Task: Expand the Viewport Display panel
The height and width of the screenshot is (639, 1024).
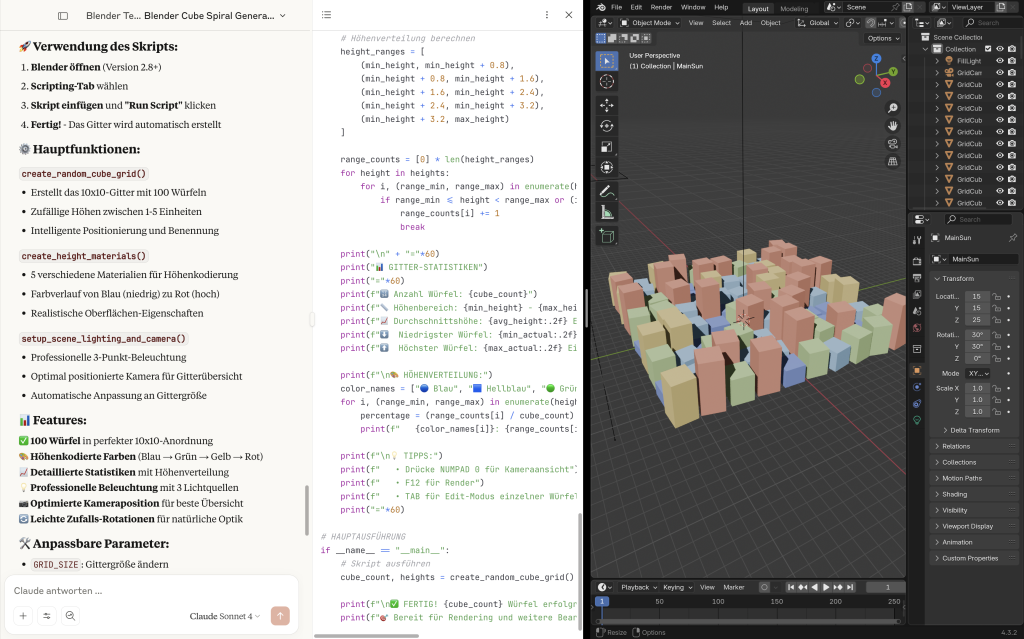Action: pyautogui.click(x=974, y=527)
